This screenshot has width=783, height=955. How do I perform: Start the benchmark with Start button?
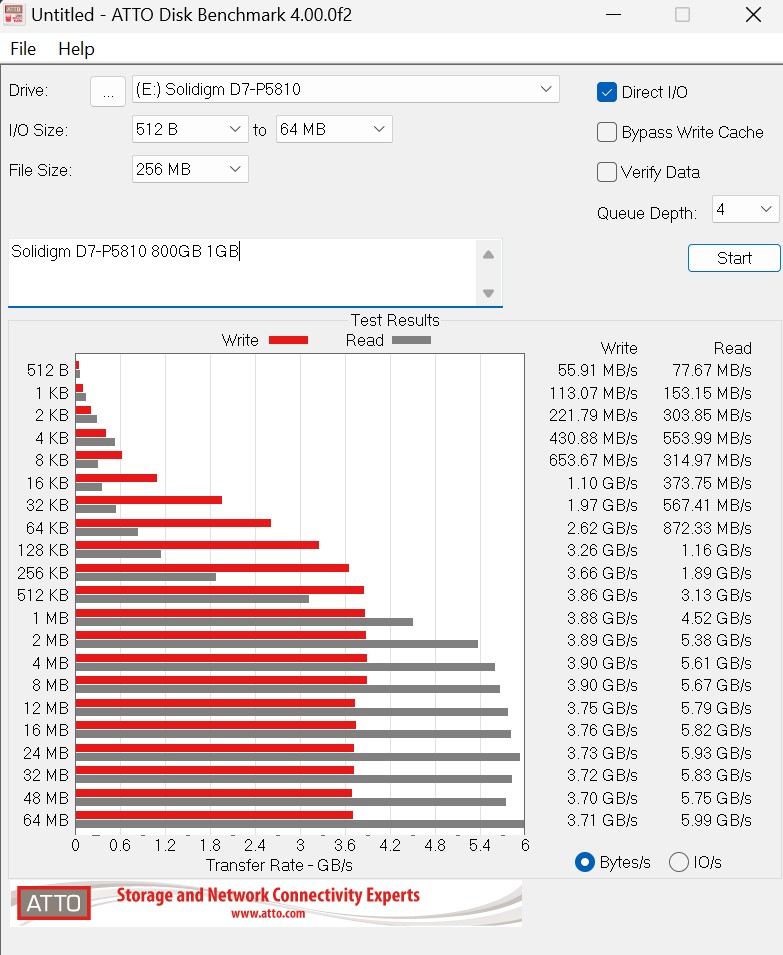[734, 258]
